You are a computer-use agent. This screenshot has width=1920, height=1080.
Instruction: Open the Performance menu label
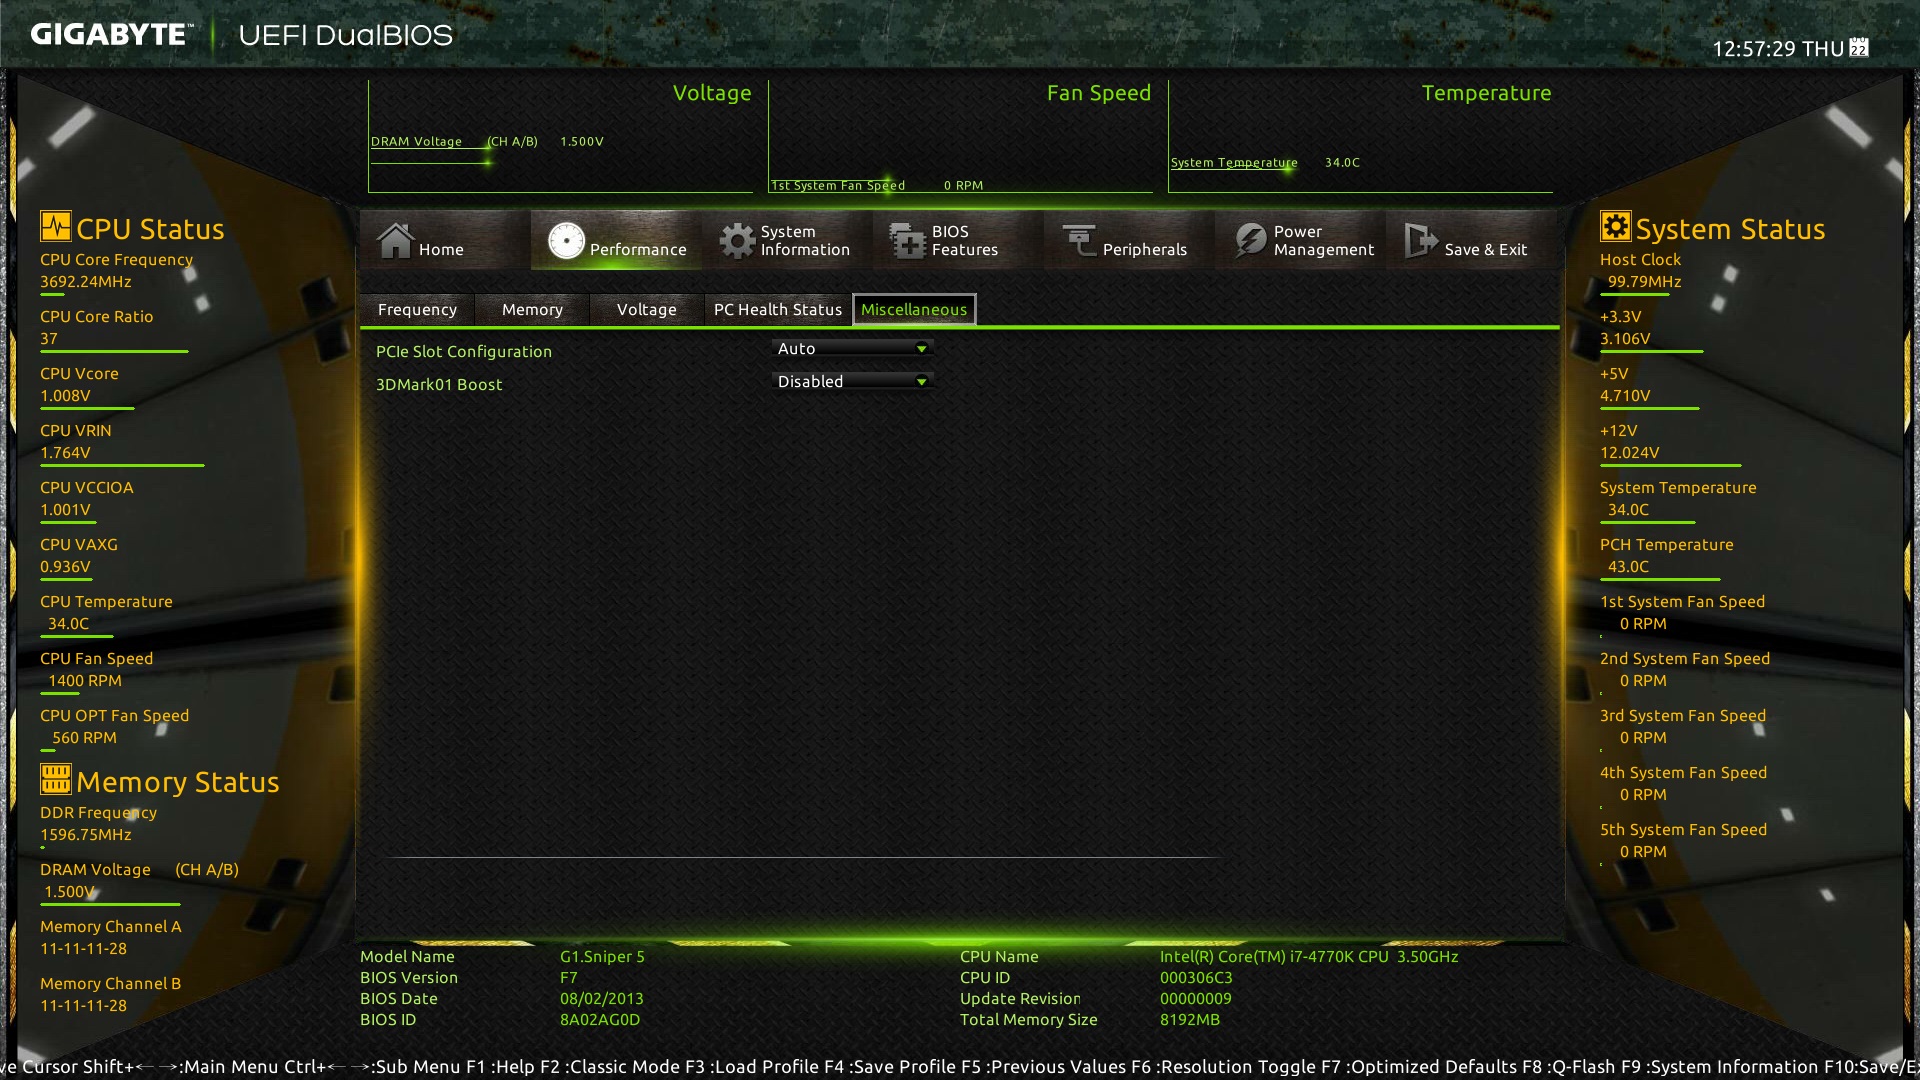pyautogui.click(x=638, y=250)
